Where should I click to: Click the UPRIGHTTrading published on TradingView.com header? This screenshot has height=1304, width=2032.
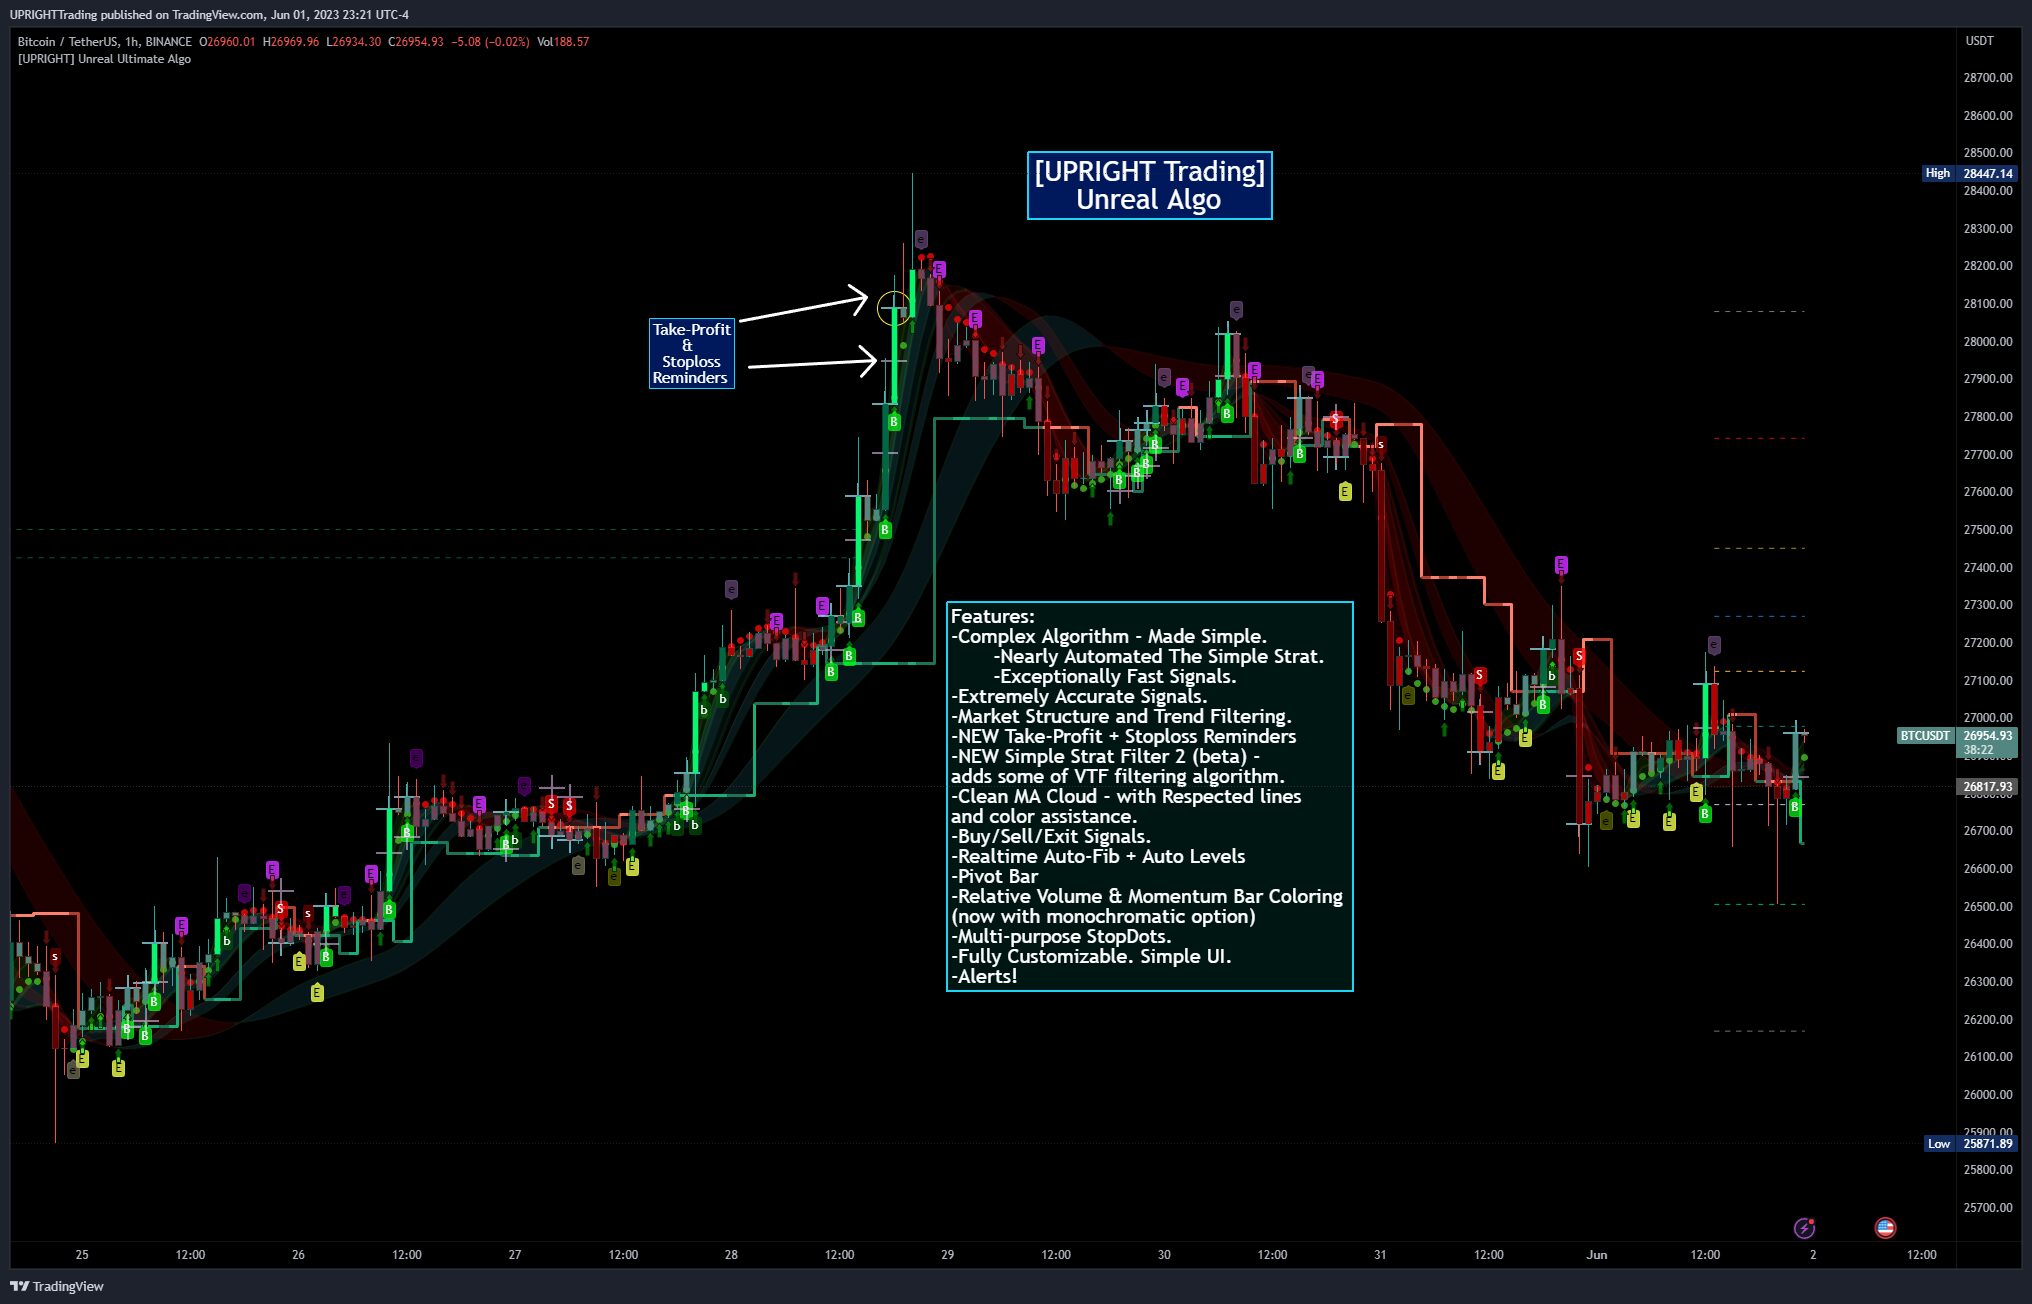[208, 14]
